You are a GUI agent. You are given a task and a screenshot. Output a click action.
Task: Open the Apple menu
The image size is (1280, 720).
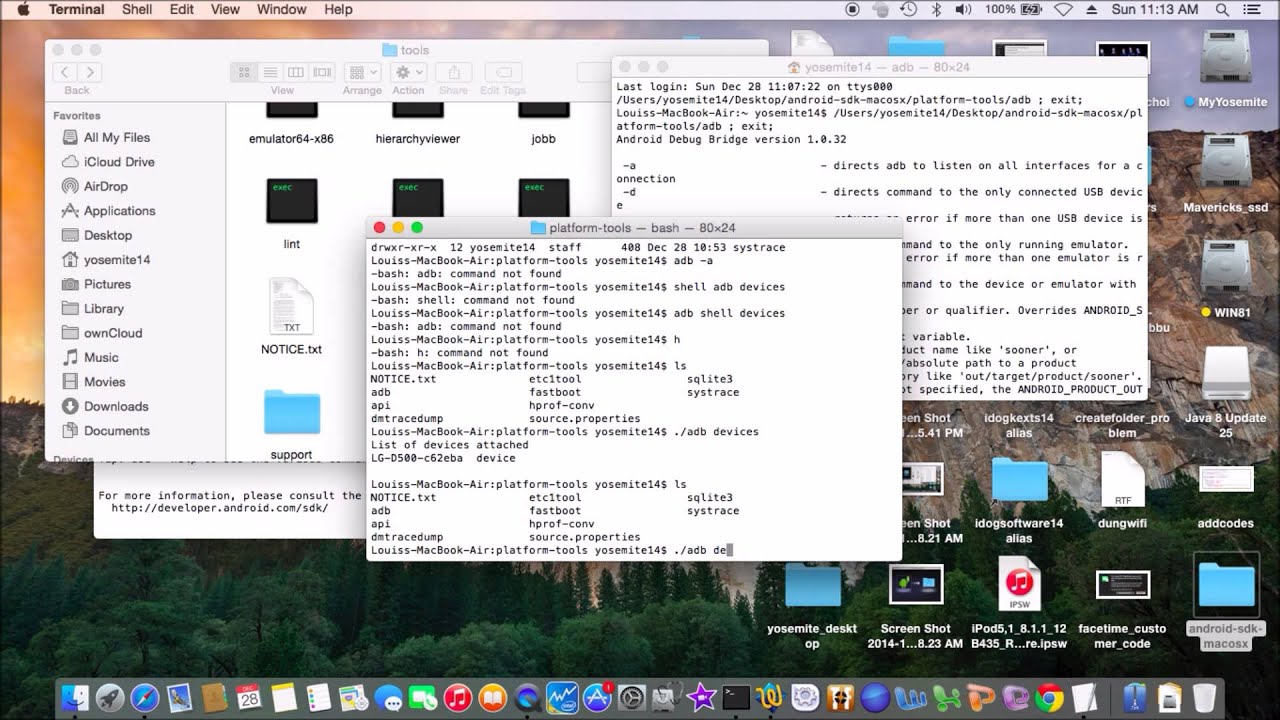click(x=24, y=9)
